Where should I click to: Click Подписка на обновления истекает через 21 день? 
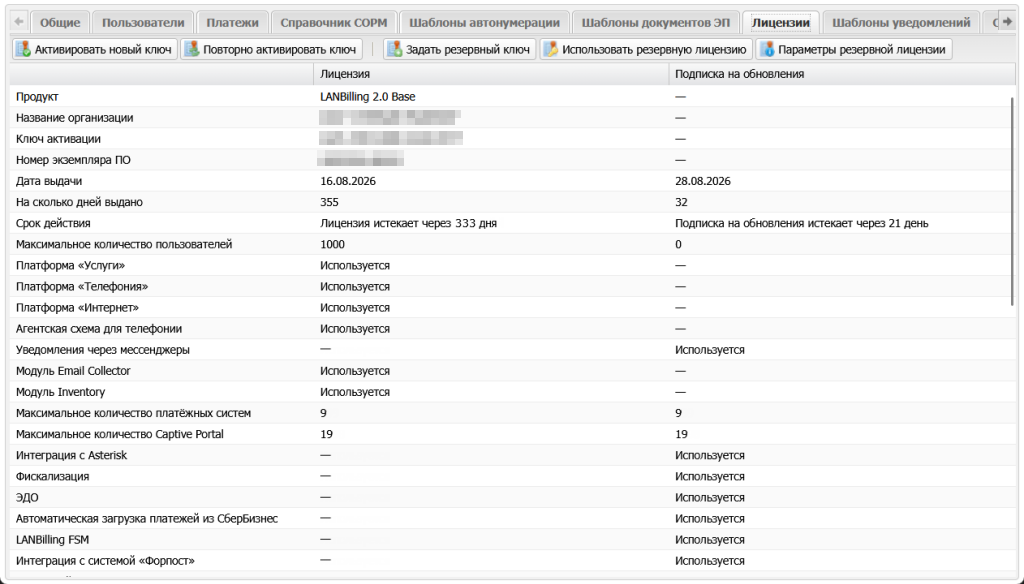[x=801, y=223]
